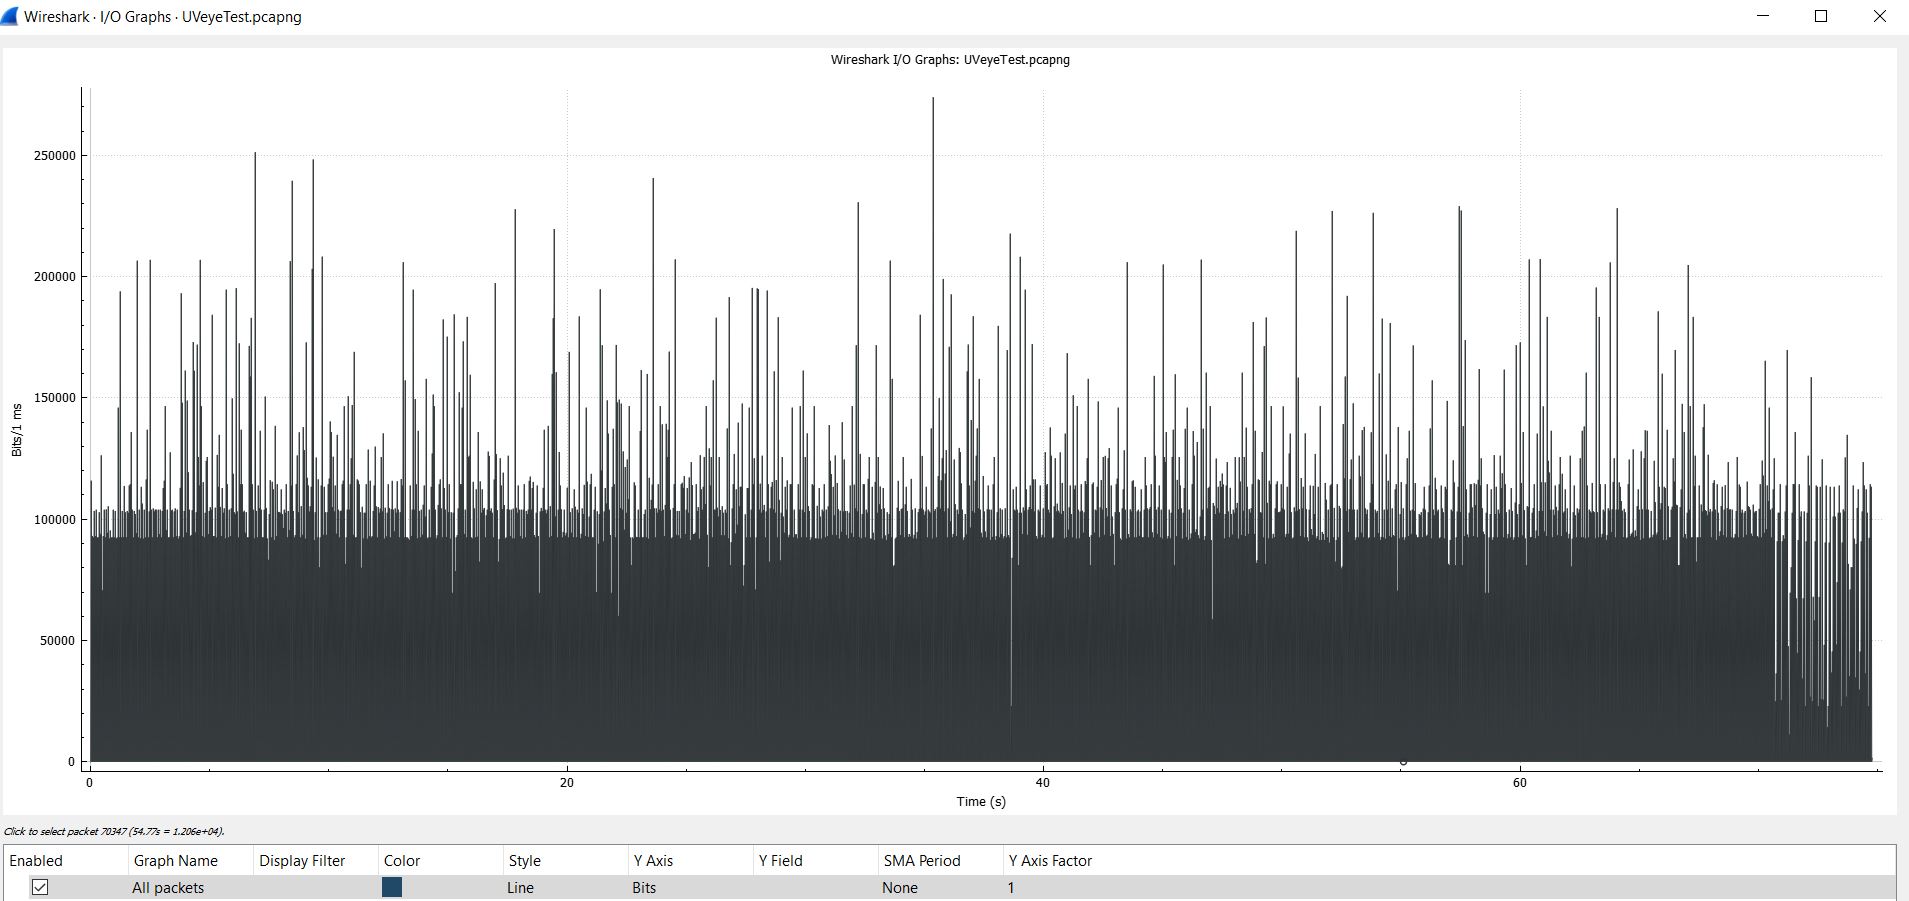Close the I/O Graphs window
The height and width of the screenshot is (901, 1909).
point(1879,17)
